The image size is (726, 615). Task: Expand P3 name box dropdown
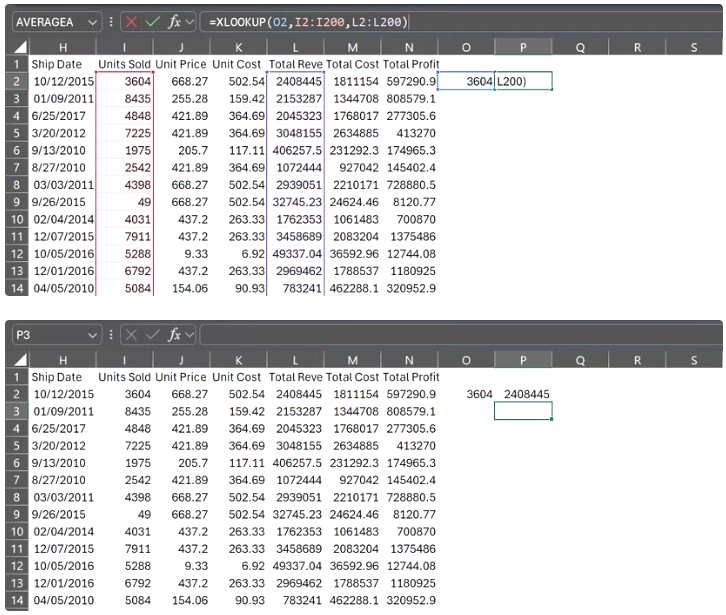point(93,335)
